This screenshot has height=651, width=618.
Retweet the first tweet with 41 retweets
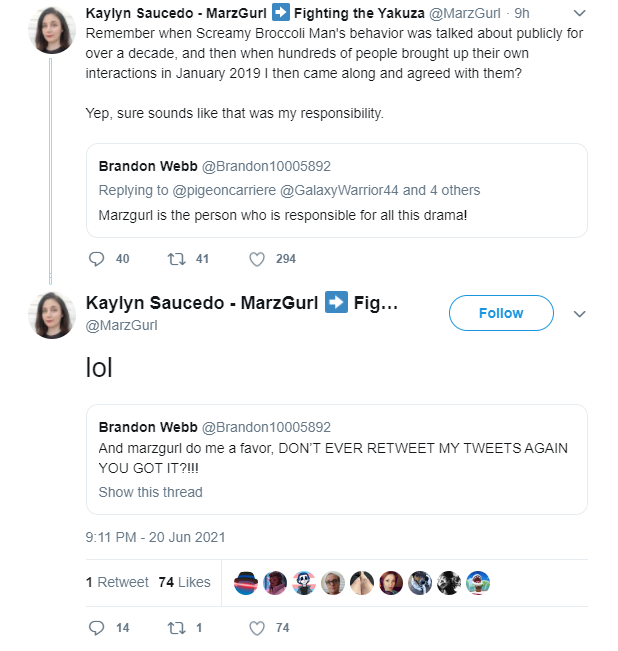coord(176,259)
